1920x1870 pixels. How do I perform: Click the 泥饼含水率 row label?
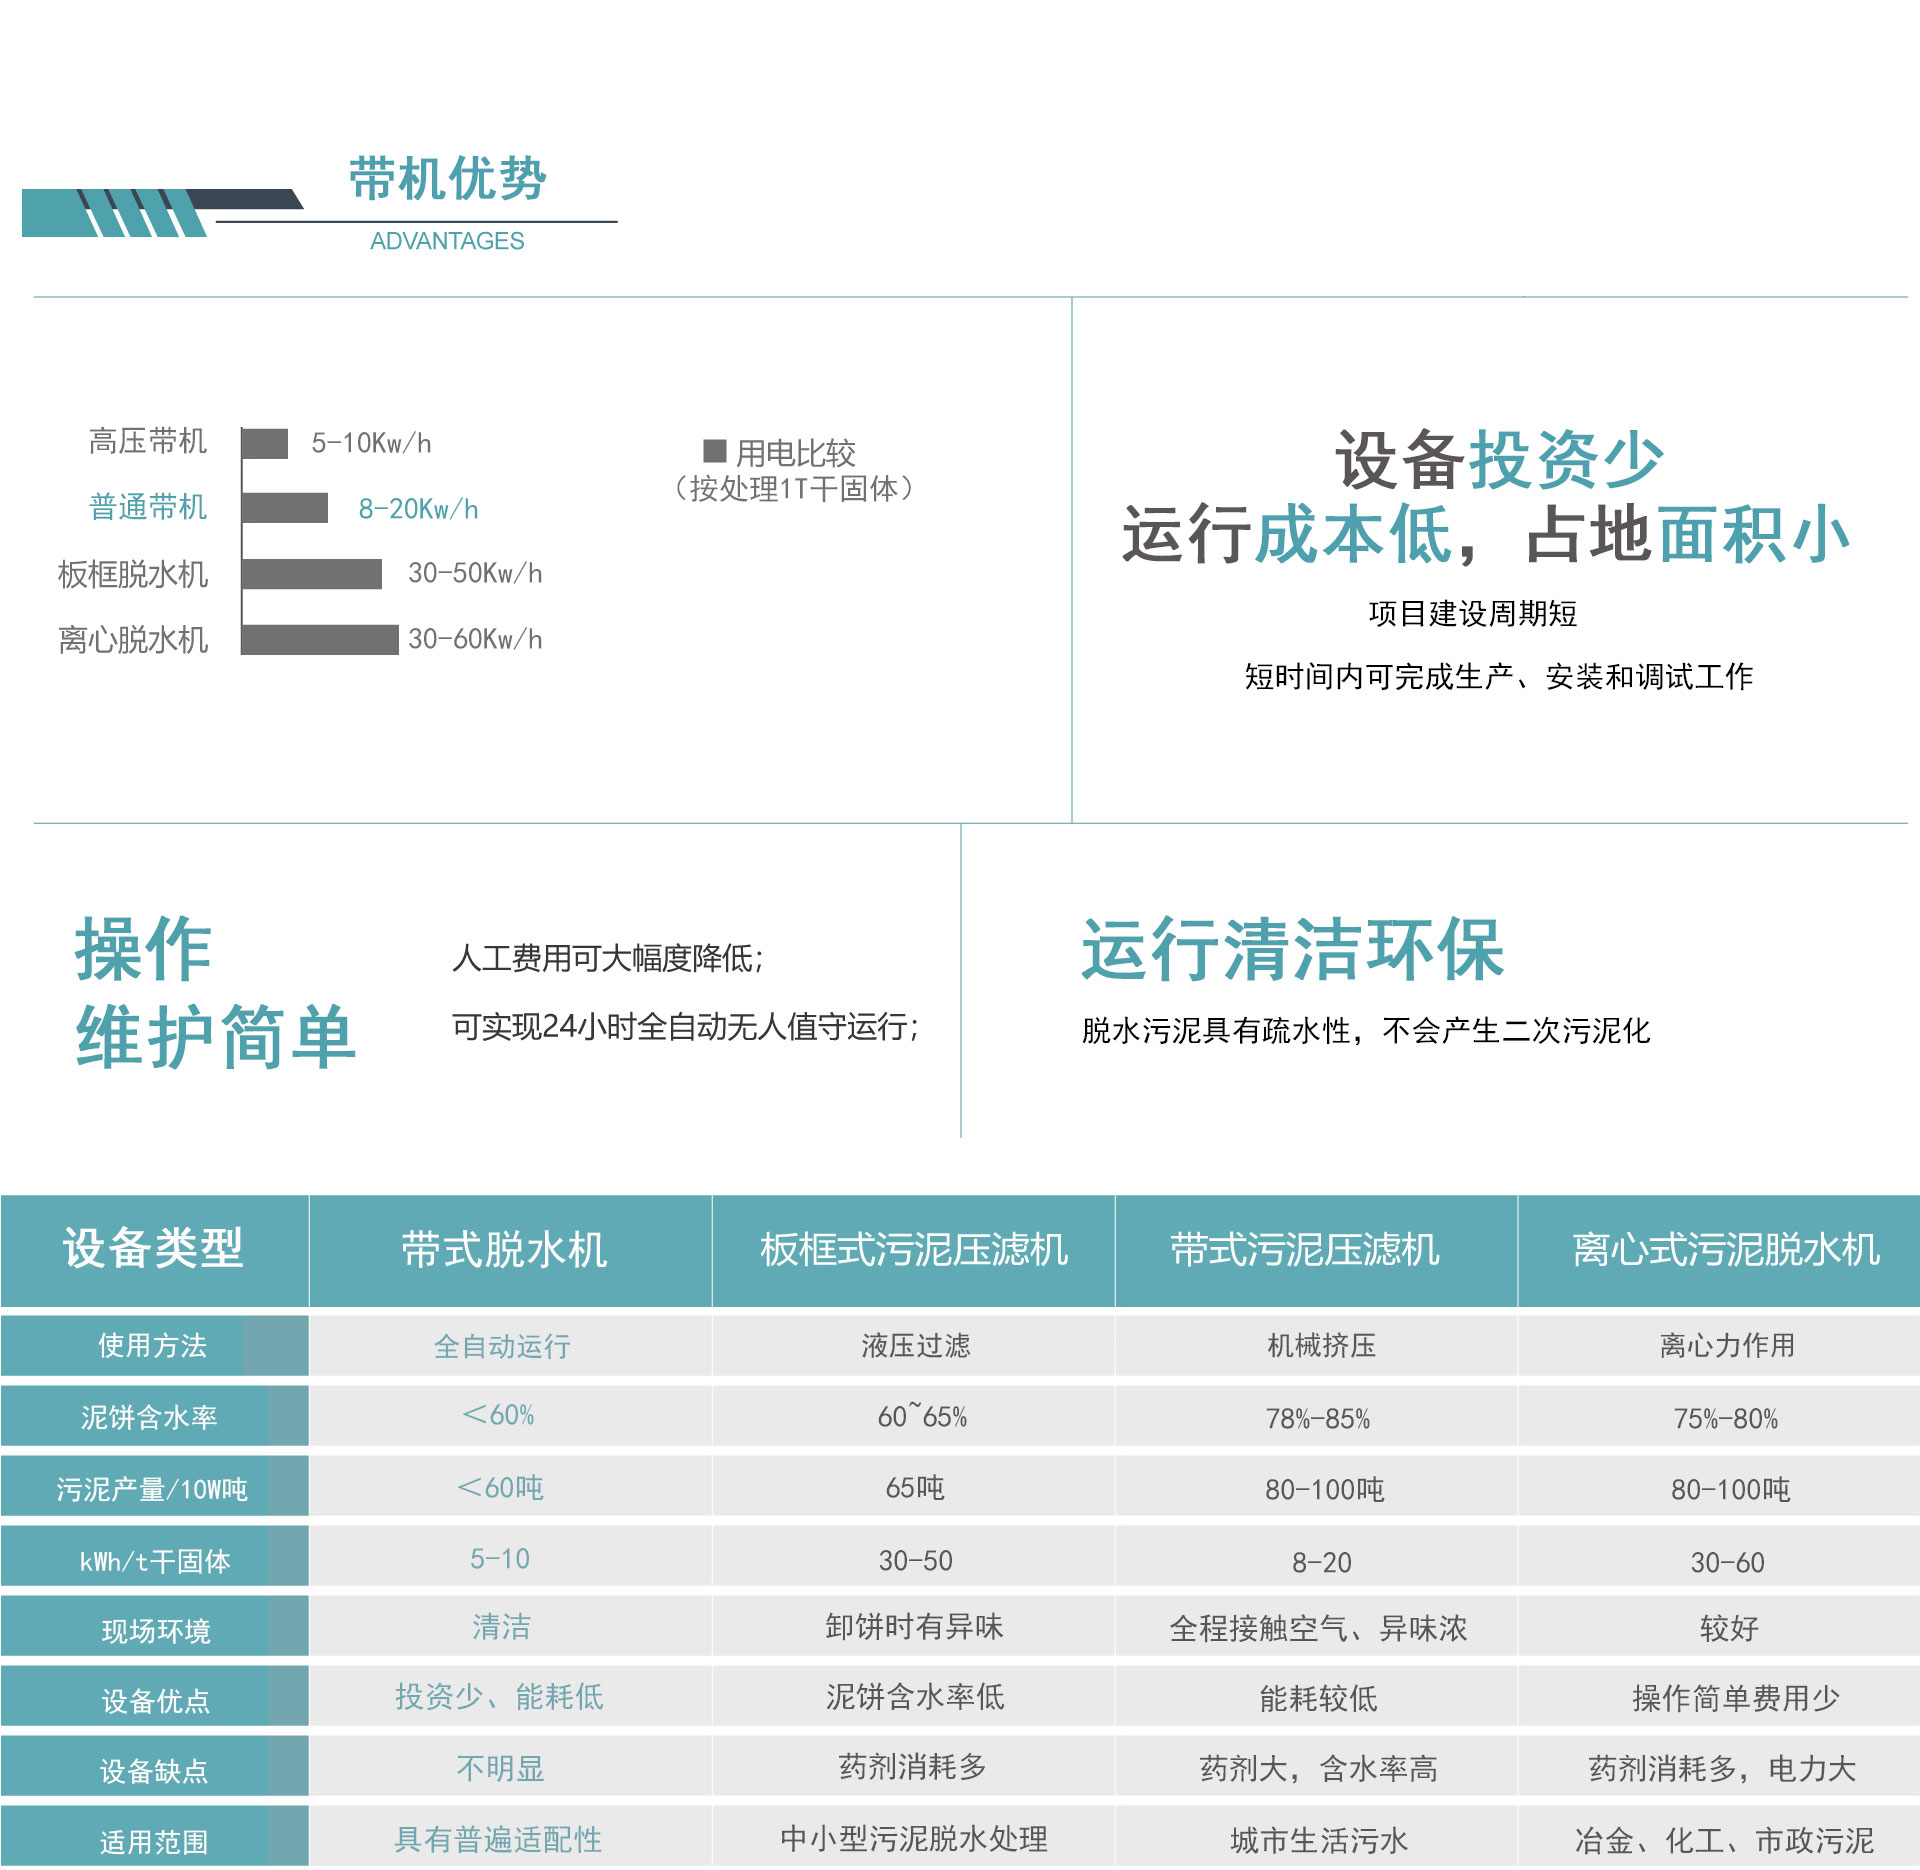[x=149, y=1417]
